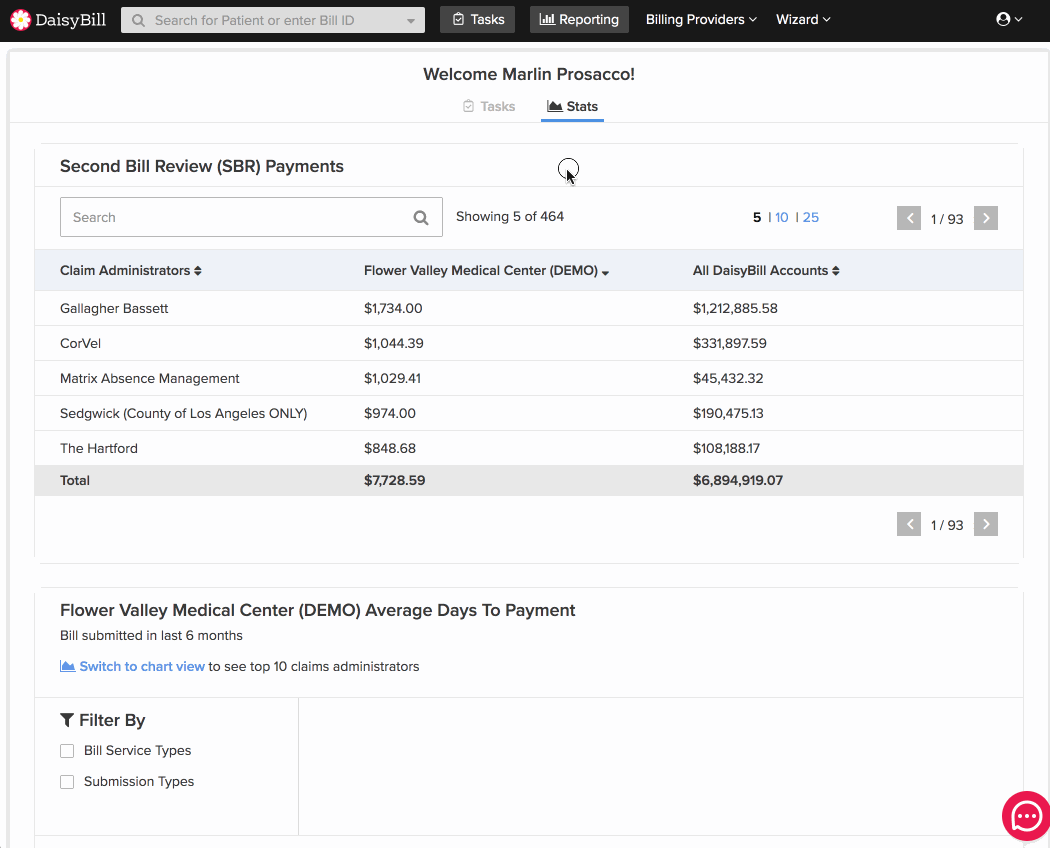This screenshot has width=1050, height=848.
Task: Select the Stats tab
Action: (x=573, y=107)
